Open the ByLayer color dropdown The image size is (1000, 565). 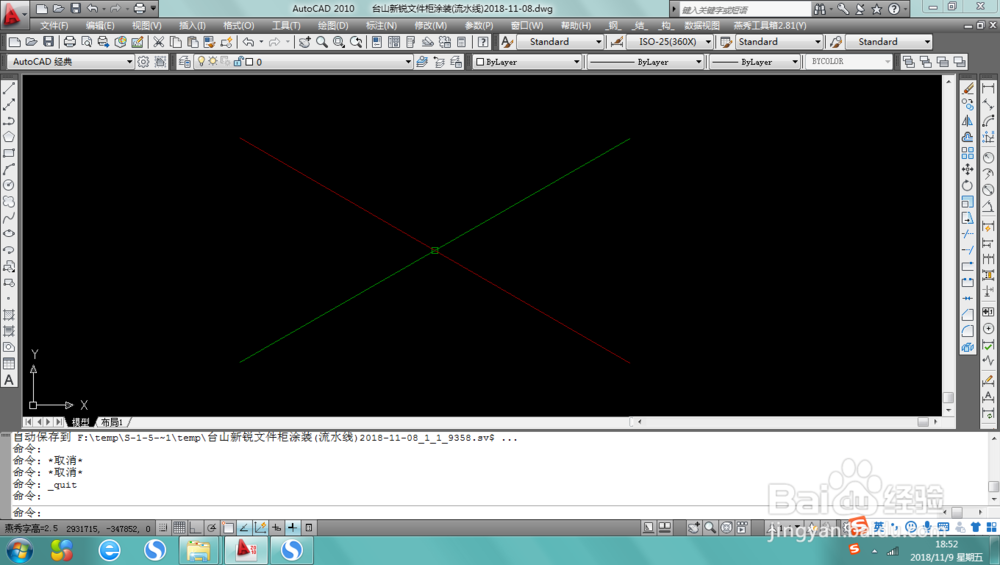pos(527,62)
